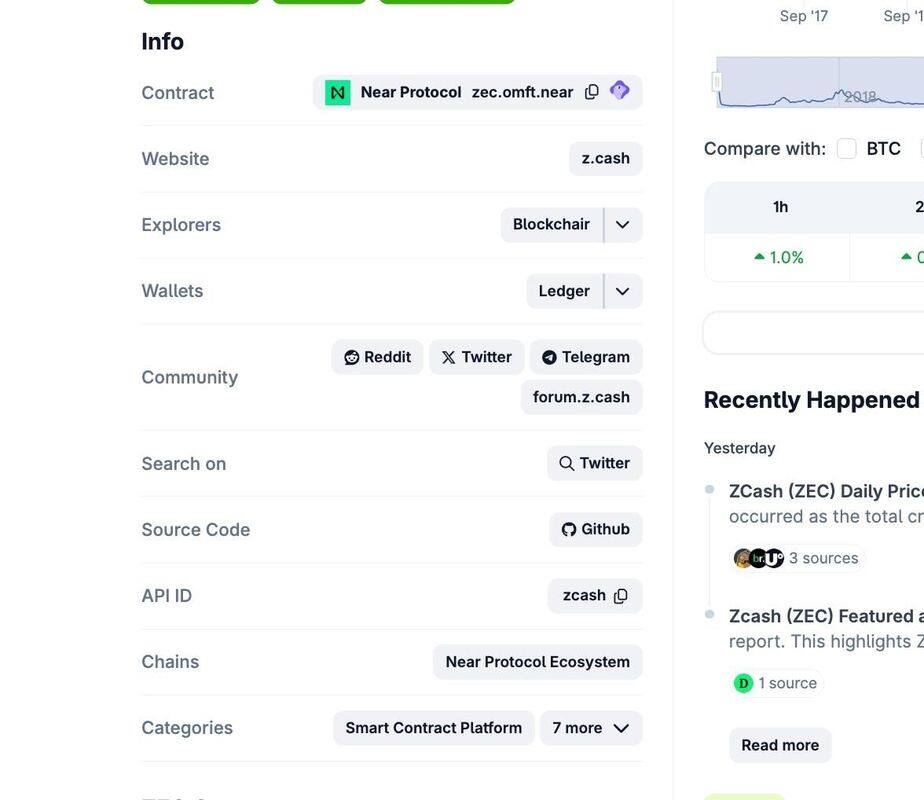Image resolution: width=924 pixels, height=800 pixels.
Task: Expand the Wallets dropdown arrow
Action: [623, 291]
